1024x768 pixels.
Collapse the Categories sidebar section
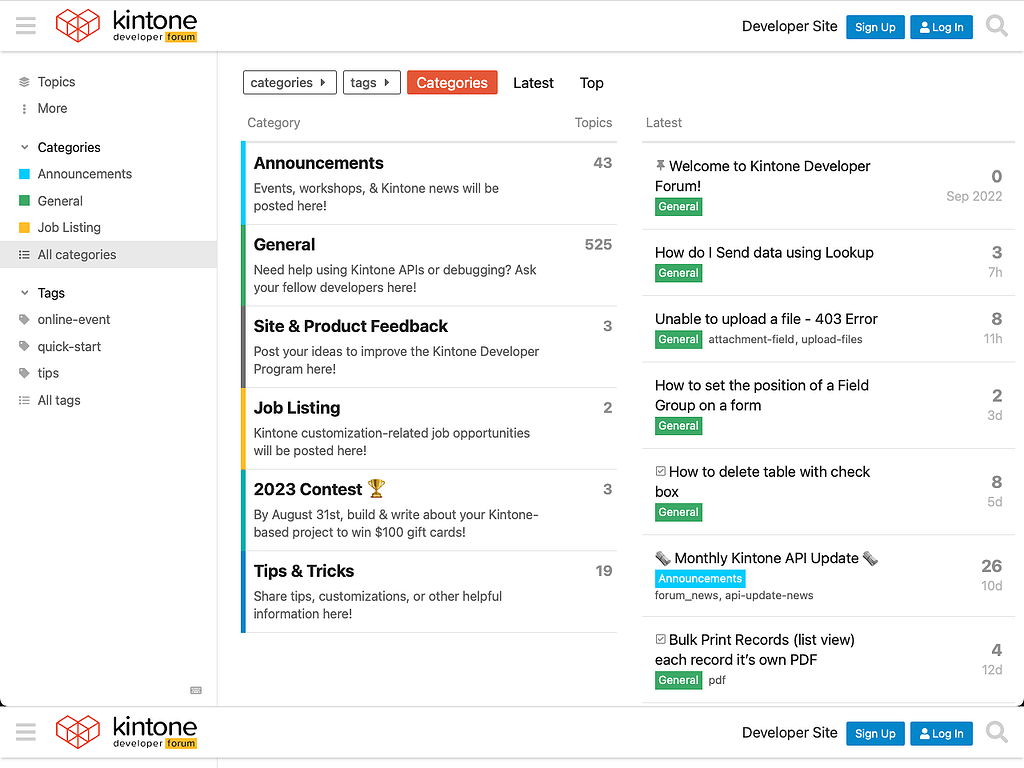25,148
